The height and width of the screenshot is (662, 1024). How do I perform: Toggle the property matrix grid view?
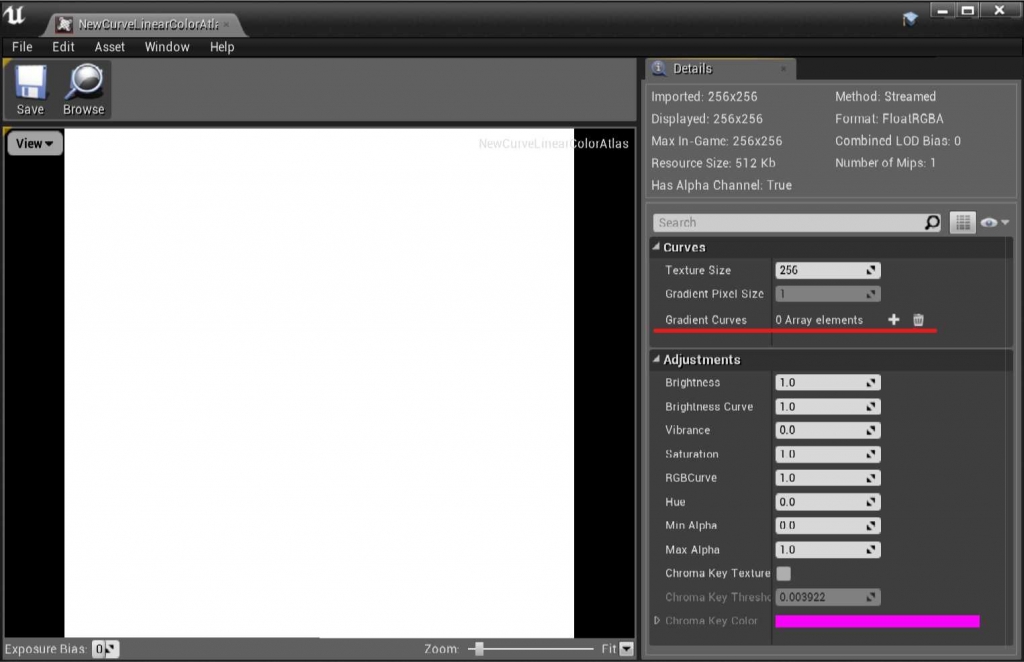(x=963, y=223)
